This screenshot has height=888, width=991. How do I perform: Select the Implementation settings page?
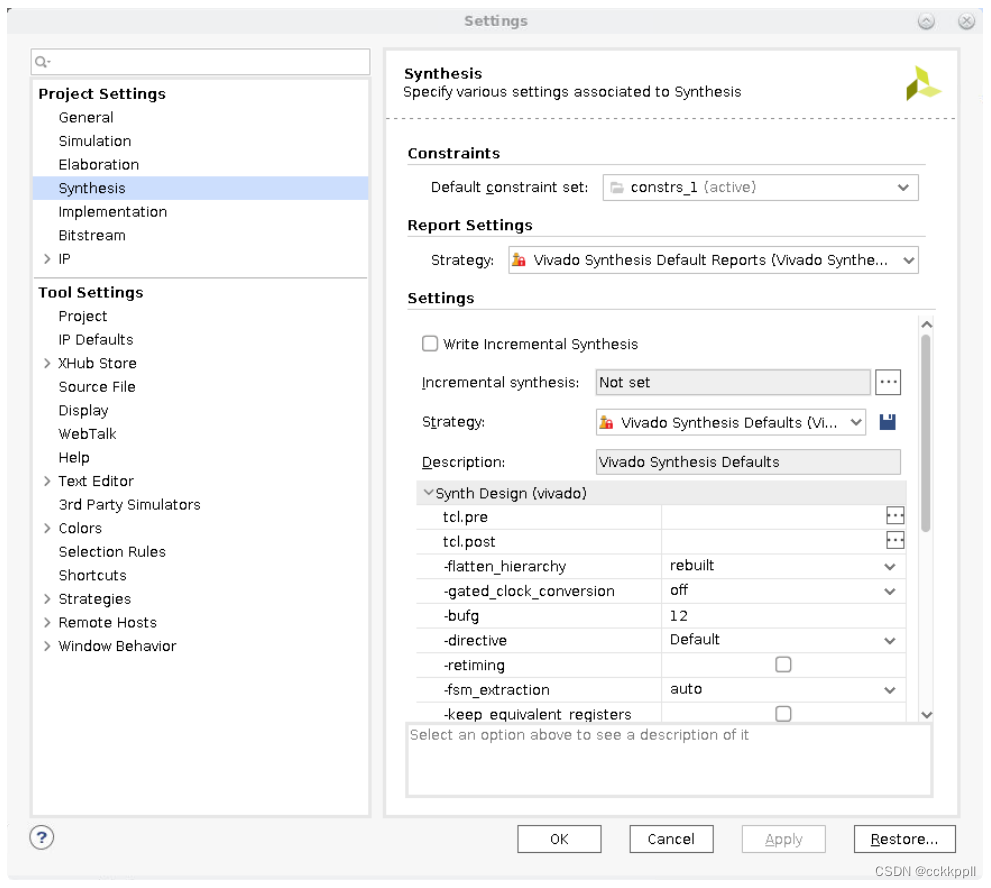pyautogui.click(x=112, y=212)
